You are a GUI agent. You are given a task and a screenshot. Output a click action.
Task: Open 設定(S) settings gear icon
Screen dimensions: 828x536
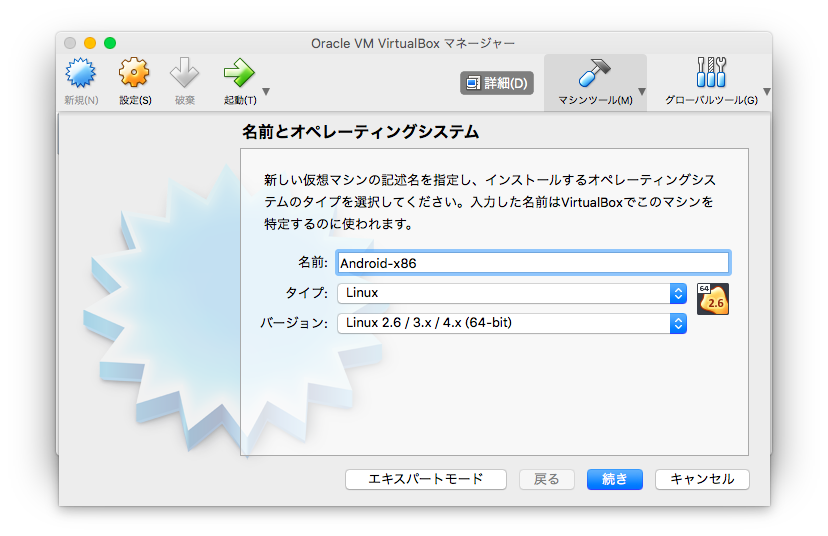click(134, 72)
